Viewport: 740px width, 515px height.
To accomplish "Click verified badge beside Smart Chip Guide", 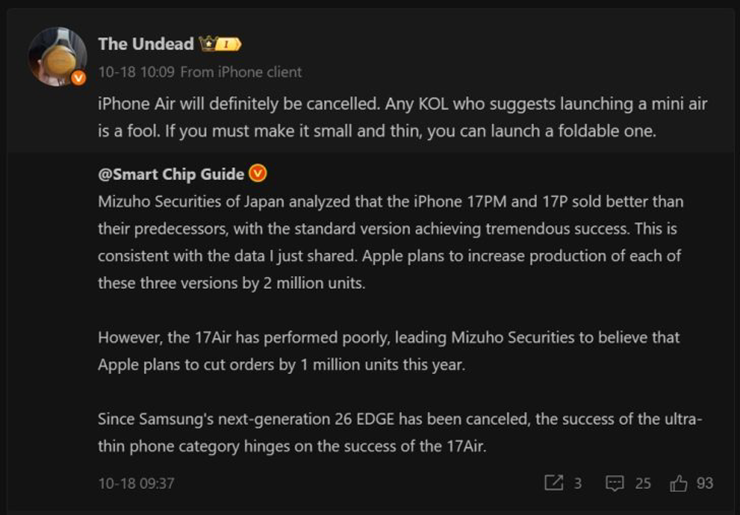I will pos(258,174).
